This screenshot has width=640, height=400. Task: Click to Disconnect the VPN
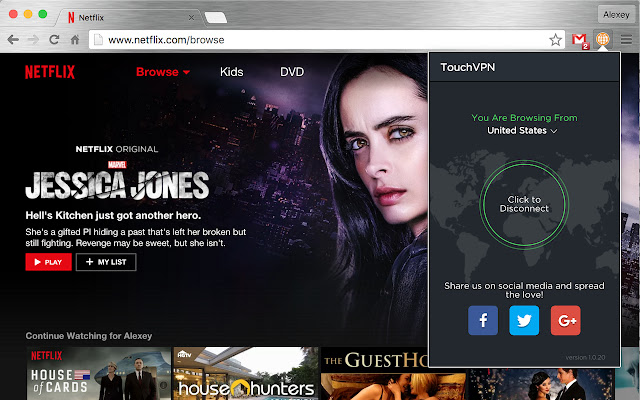click(x=524, y=204)
